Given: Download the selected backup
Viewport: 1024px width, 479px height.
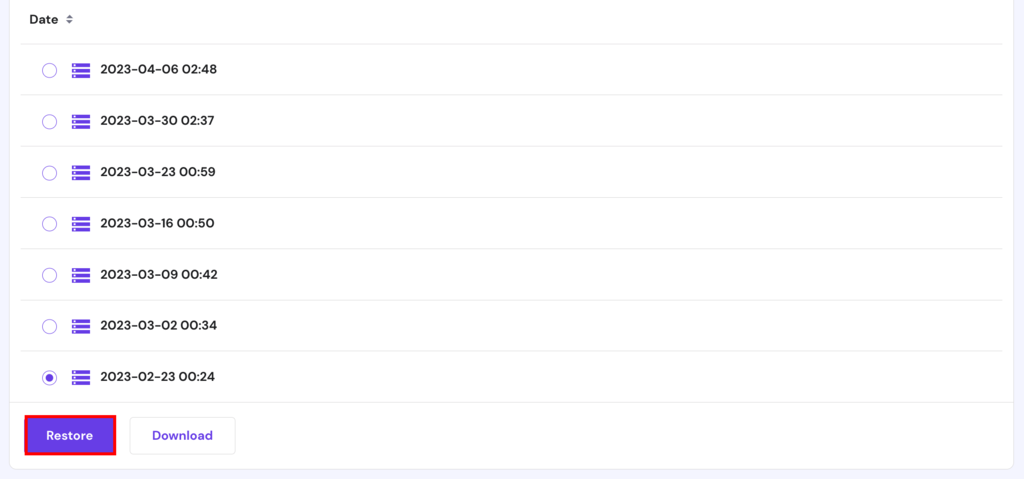Looking at the screenshot, I should (x=182, y=435).
